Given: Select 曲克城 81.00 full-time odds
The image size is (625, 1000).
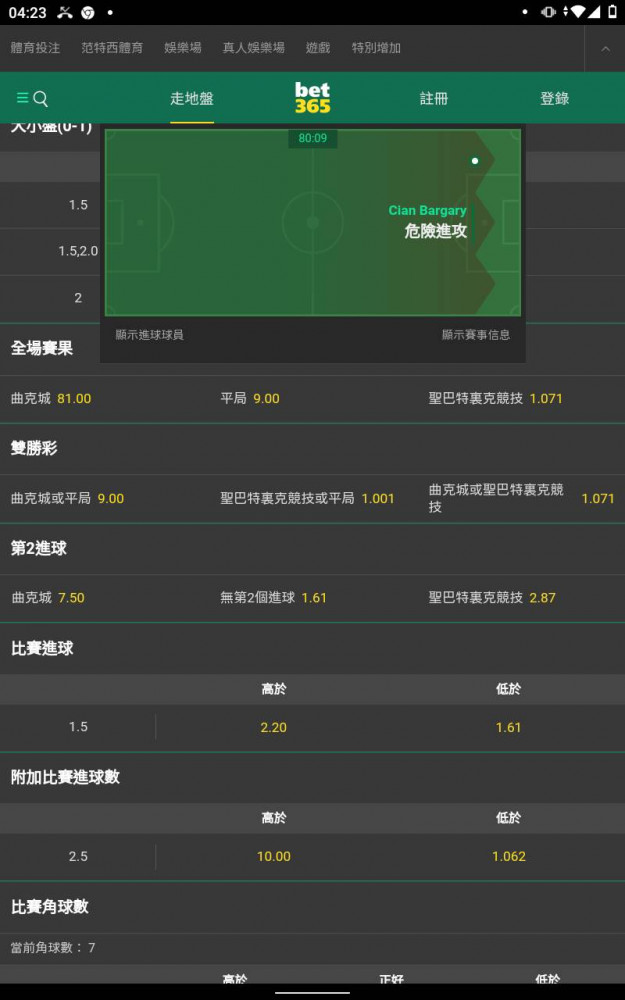Looking at the screenshot, I should [51, 399].
